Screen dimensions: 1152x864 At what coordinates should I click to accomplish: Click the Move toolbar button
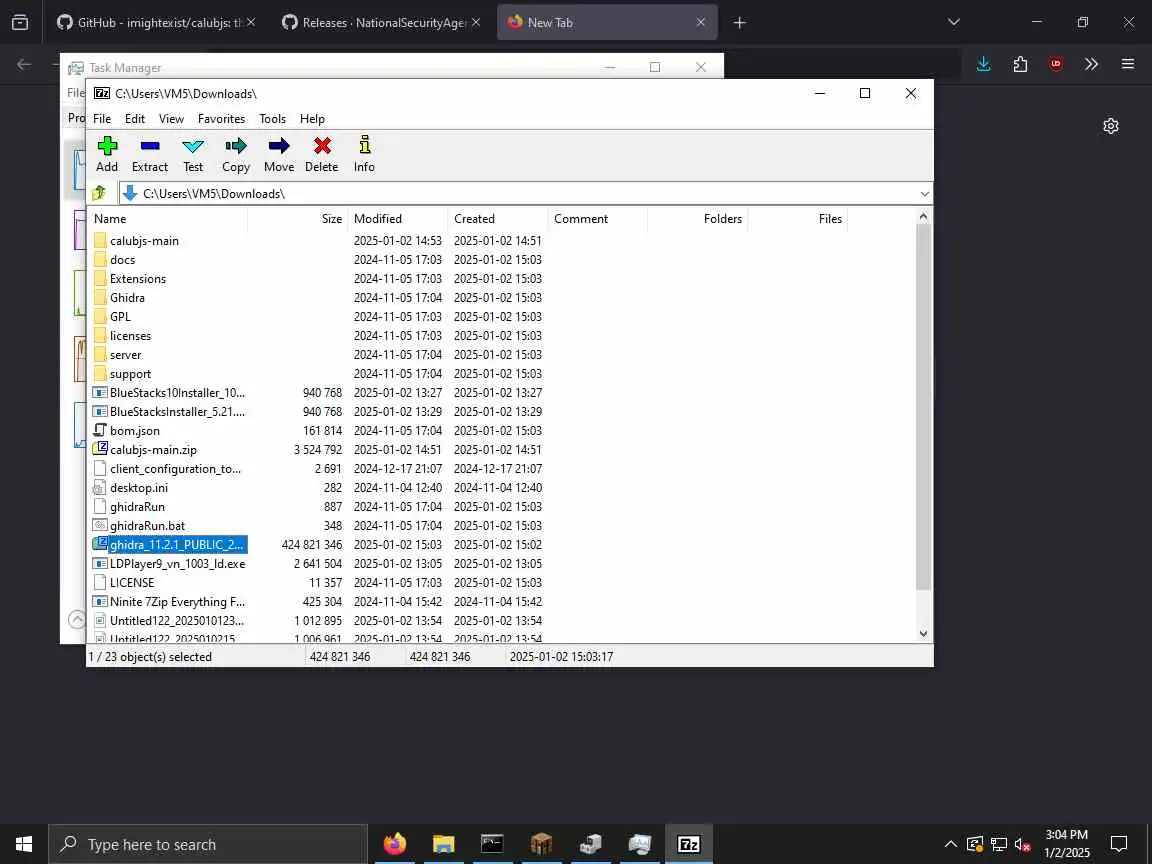(279, 155)
